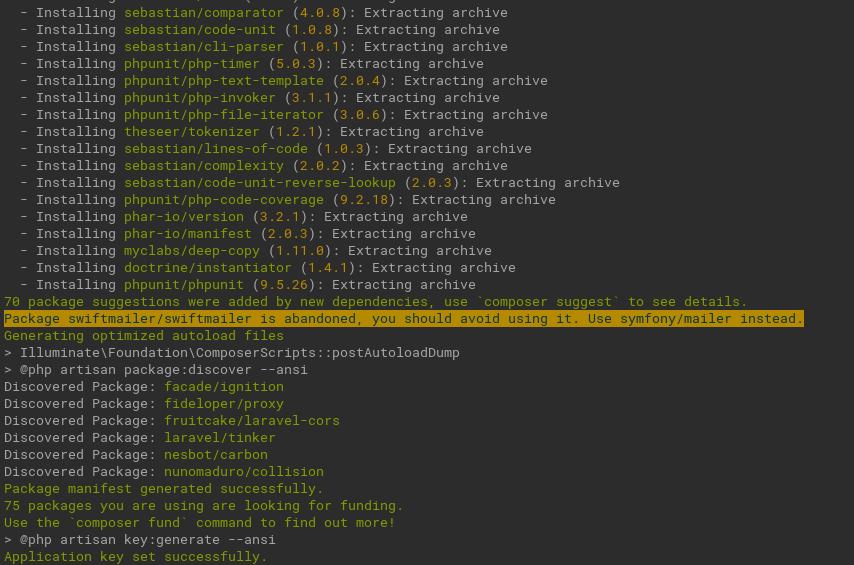Click the highlighted swiftmailer abandoned warning line
The width and height of the screenshot is (854, 565).
pos(404,319)
